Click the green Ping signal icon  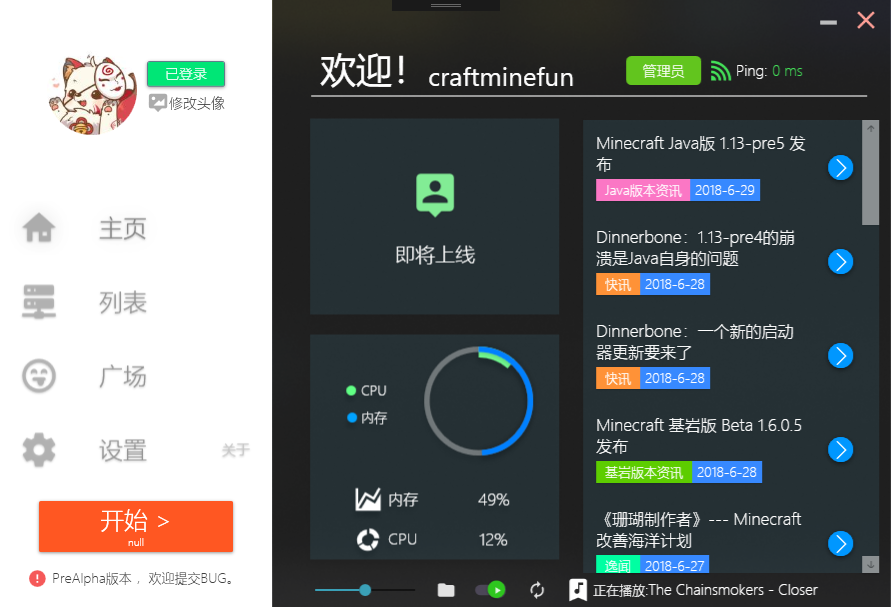tap(720, 71)
